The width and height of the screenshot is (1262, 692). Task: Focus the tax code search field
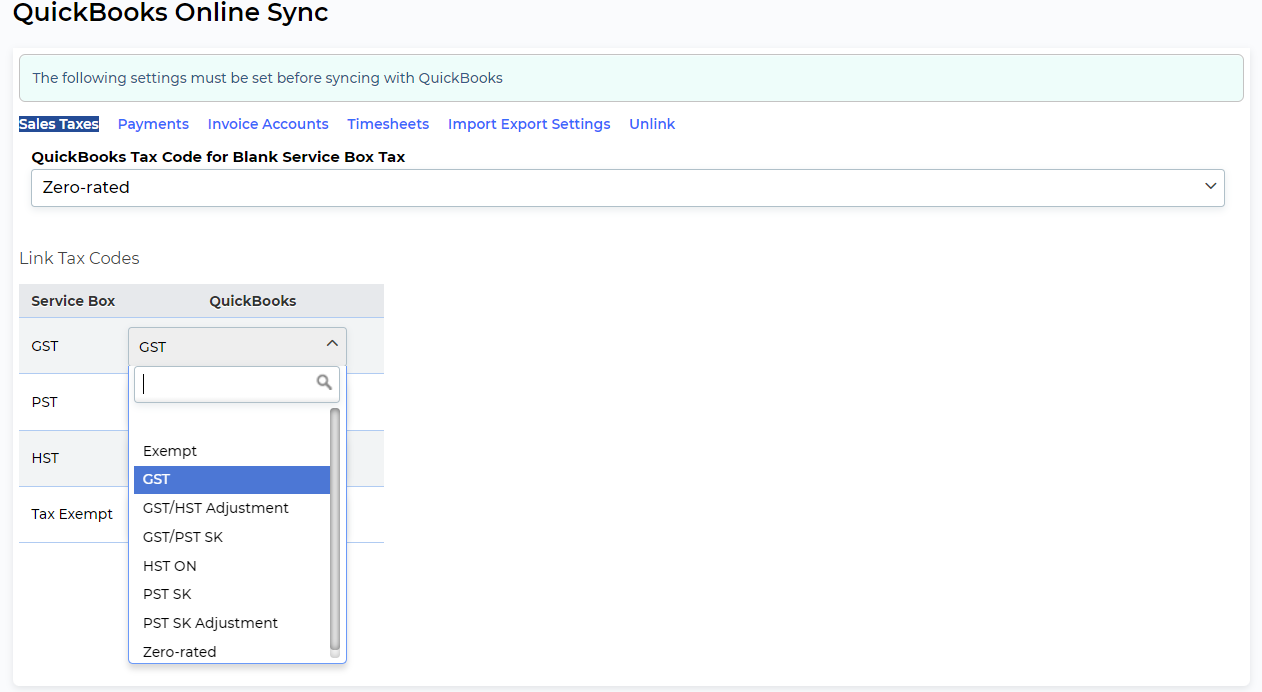[237, 384]
